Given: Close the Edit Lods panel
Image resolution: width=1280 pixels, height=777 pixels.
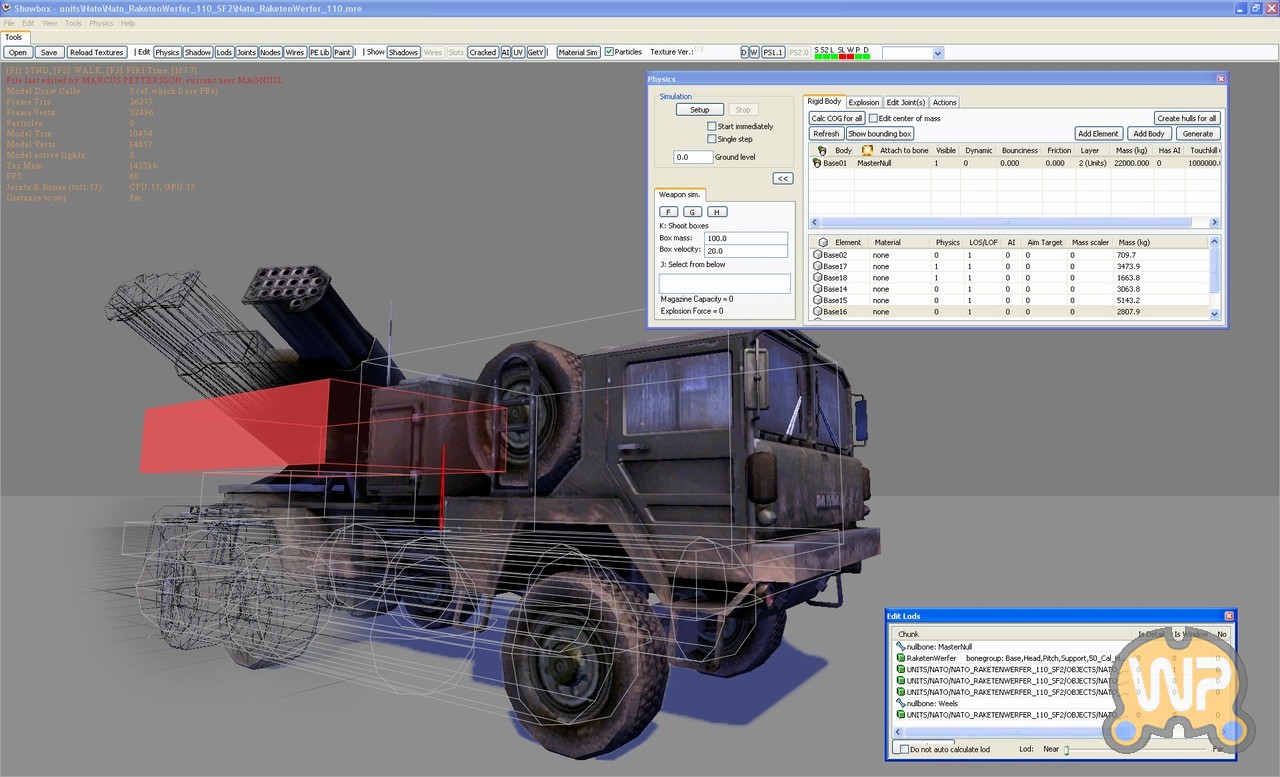Looking at the screenshot, I should point(1229,616).
